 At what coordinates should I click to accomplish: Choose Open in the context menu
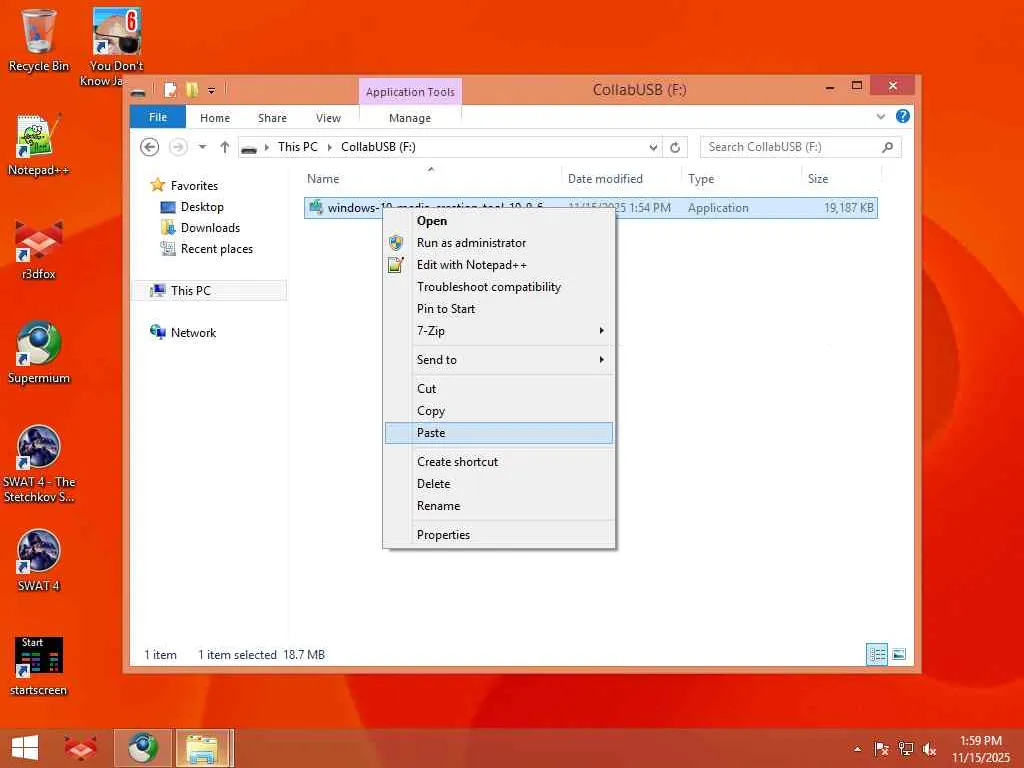499,221
